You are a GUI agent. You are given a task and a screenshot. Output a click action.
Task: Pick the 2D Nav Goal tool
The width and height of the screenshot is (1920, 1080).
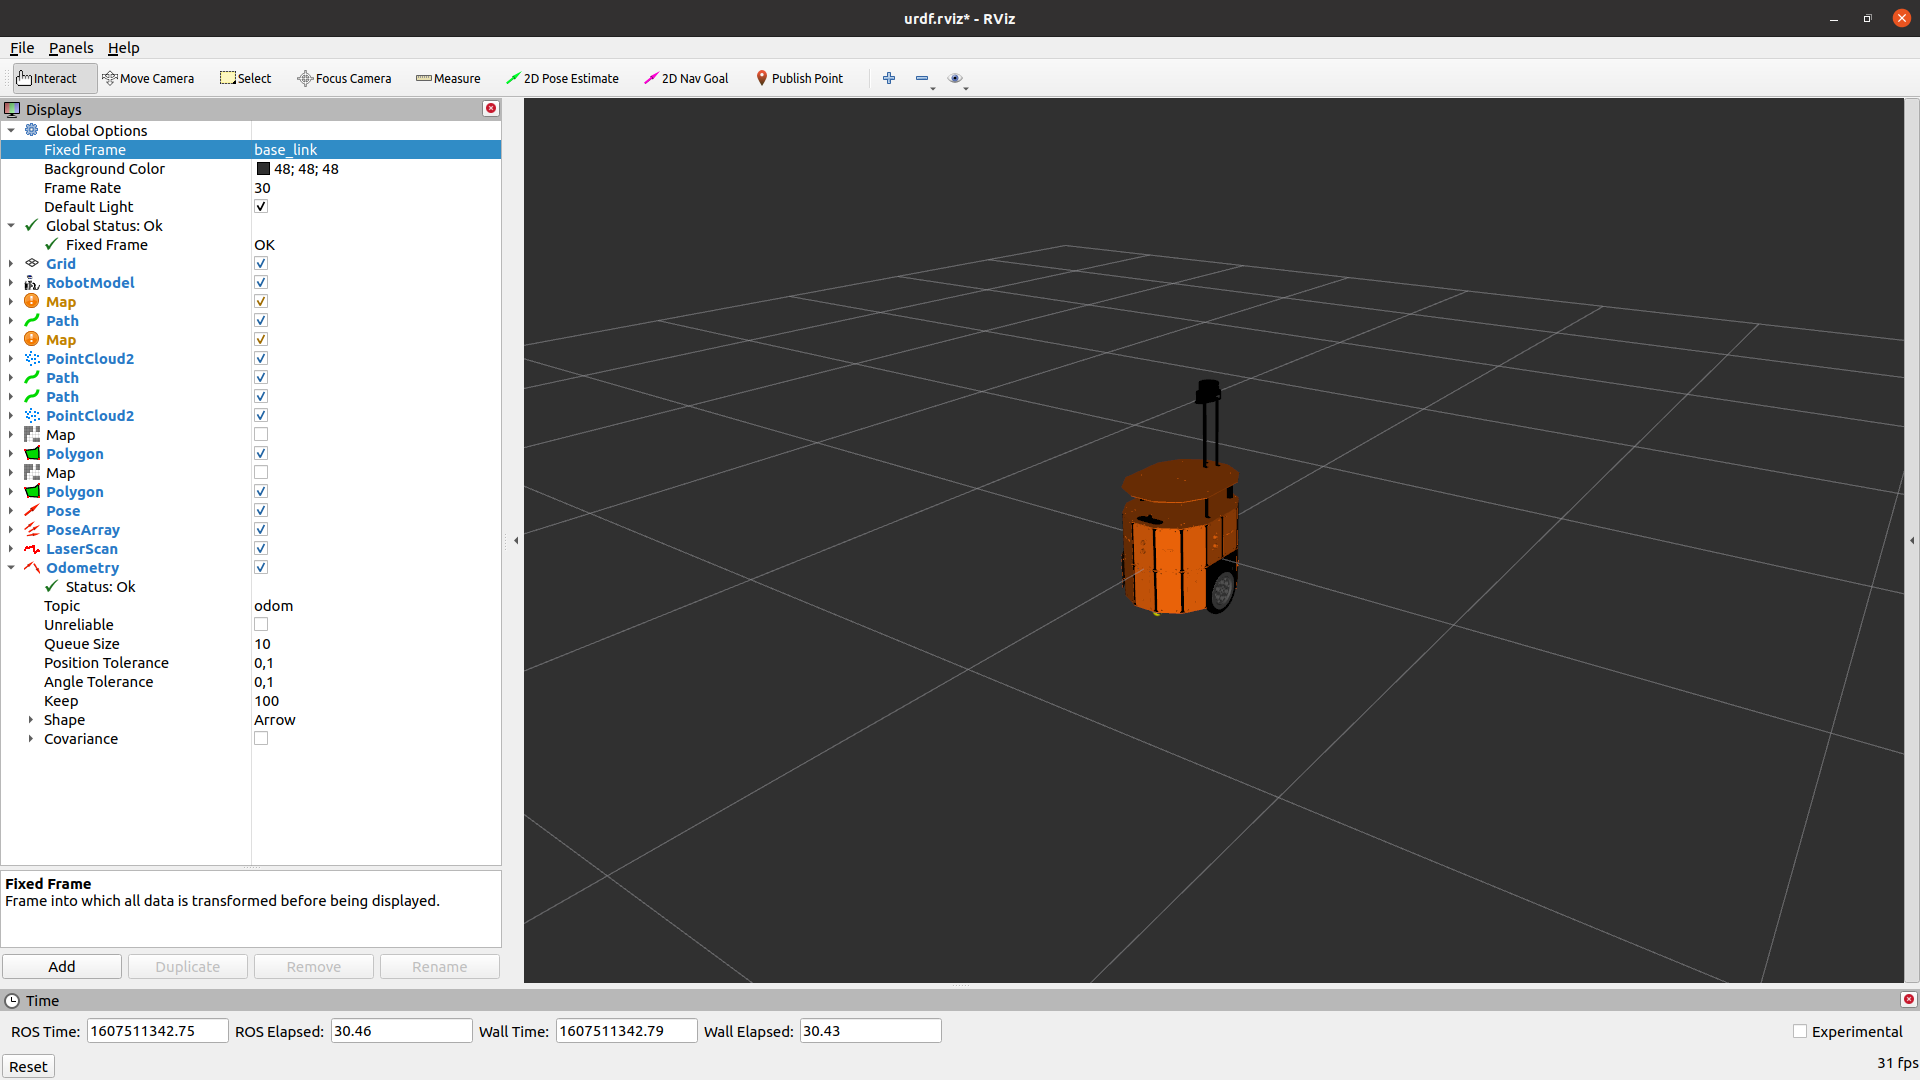[686, 78]
